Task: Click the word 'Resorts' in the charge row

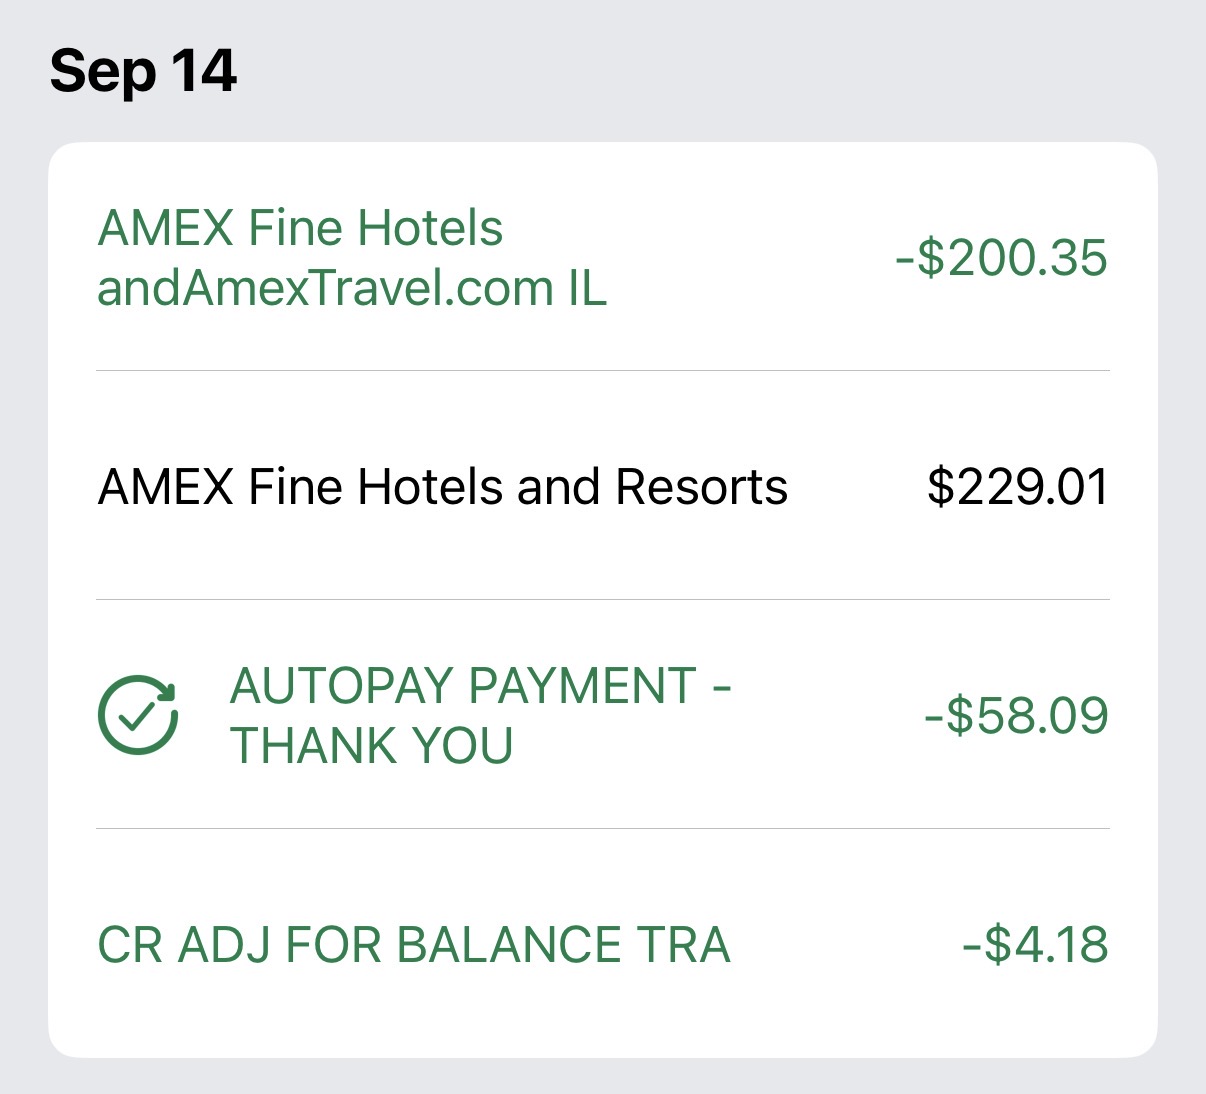Action: [701, 487]
